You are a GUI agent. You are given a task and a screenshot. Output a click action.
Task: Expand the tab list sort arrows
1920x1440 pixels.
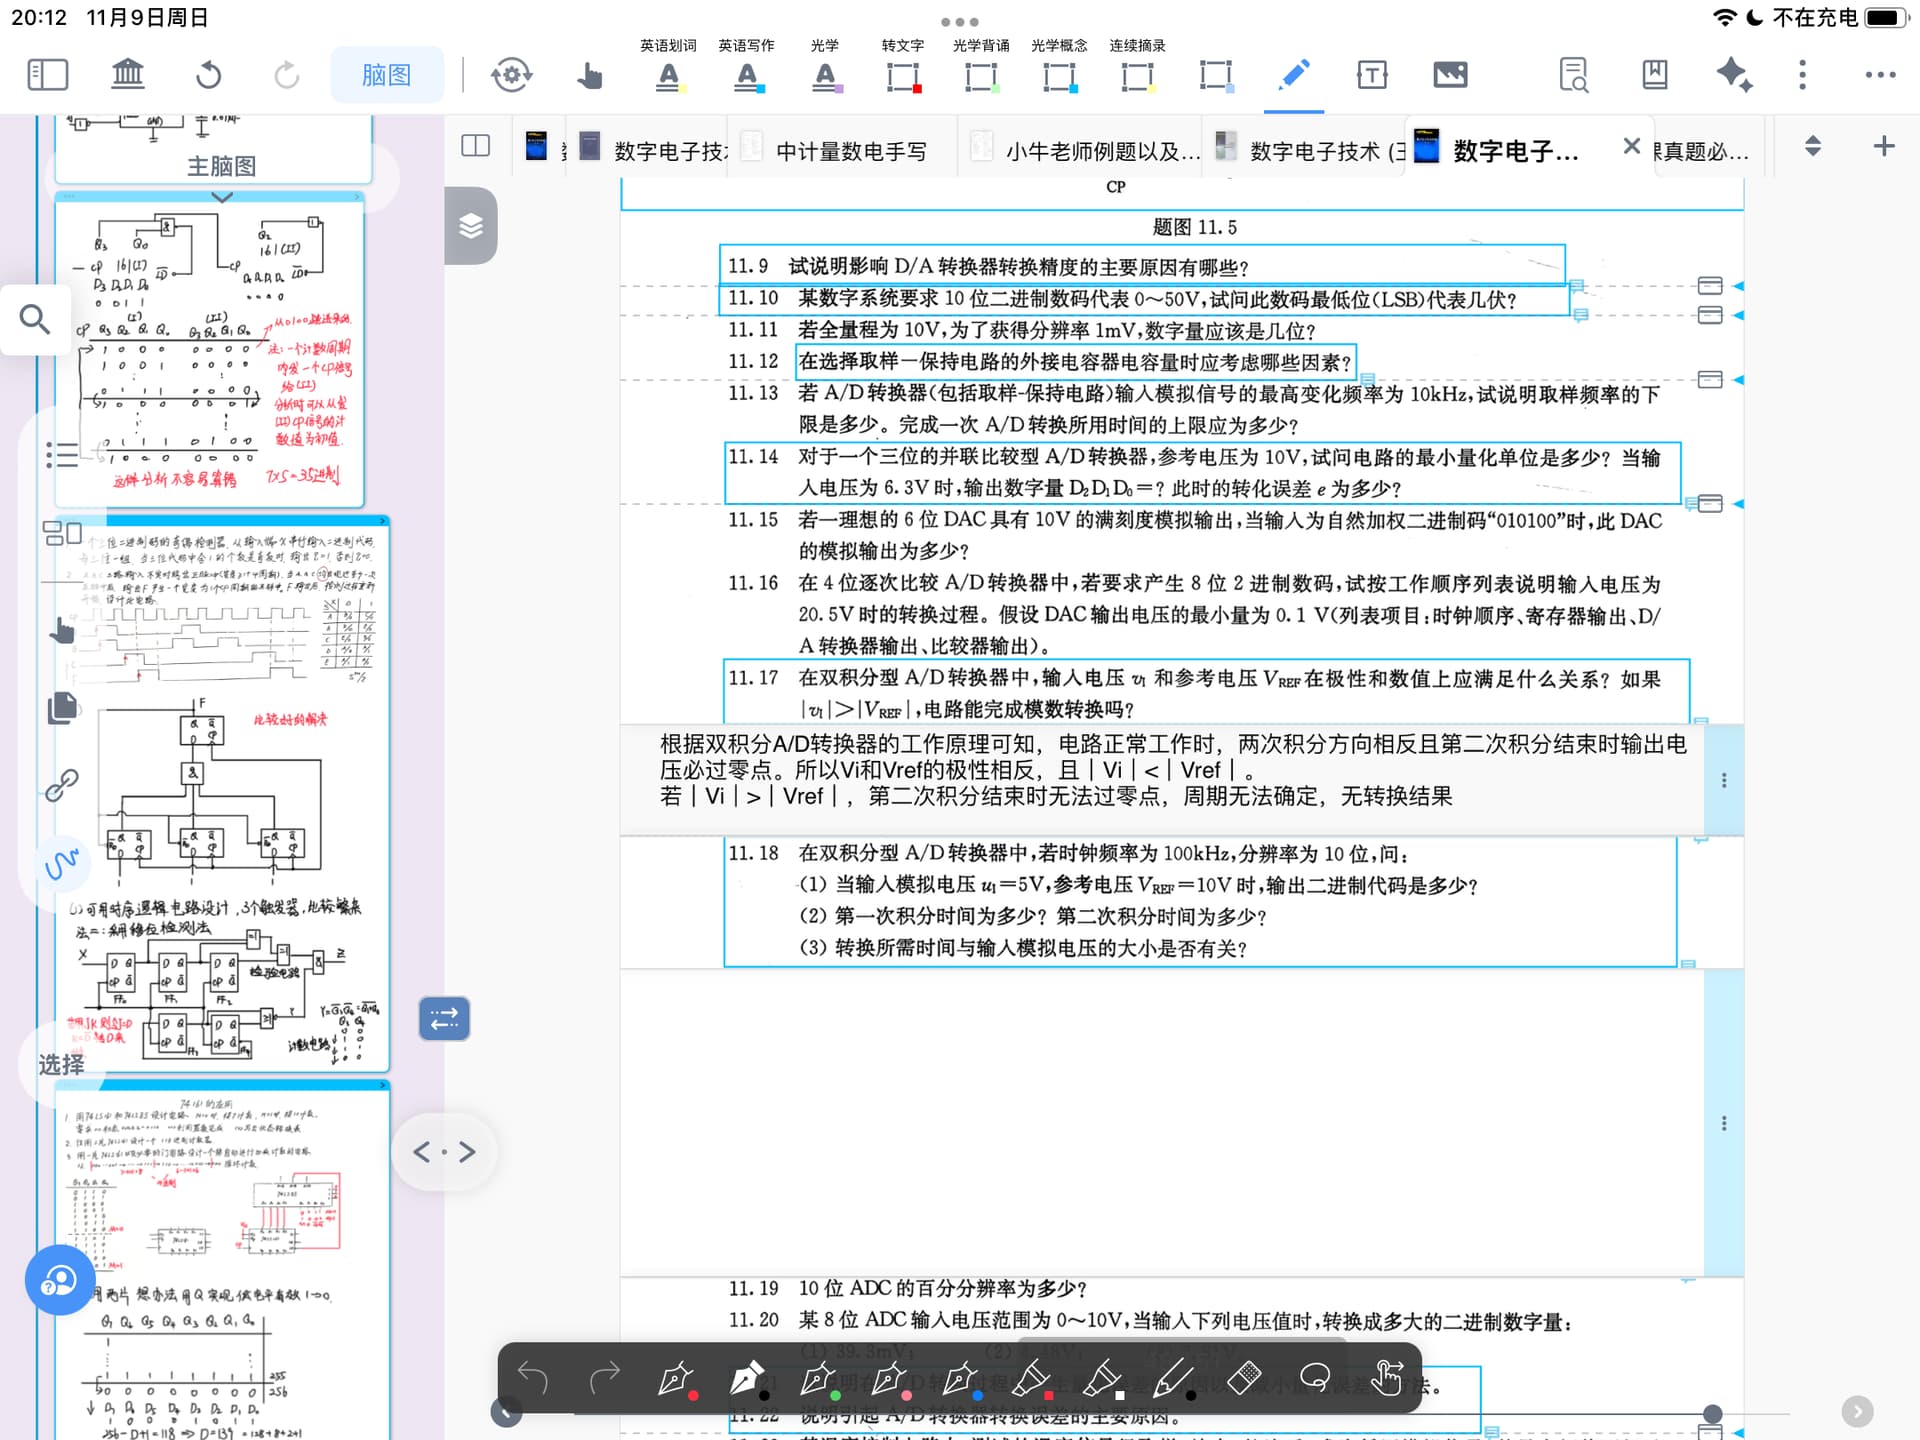pyautogui.click(x=1812, y=146)
